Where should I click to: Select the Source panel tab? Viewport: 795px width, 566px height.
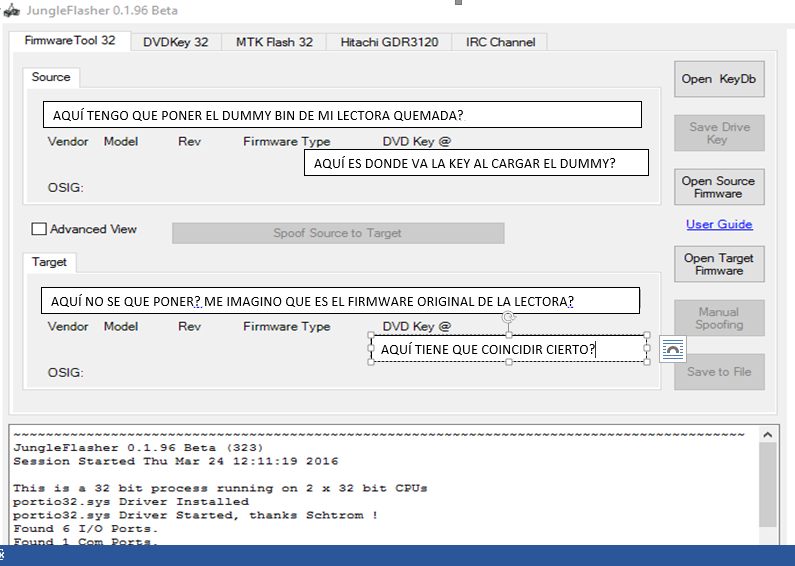pos(51,77)
